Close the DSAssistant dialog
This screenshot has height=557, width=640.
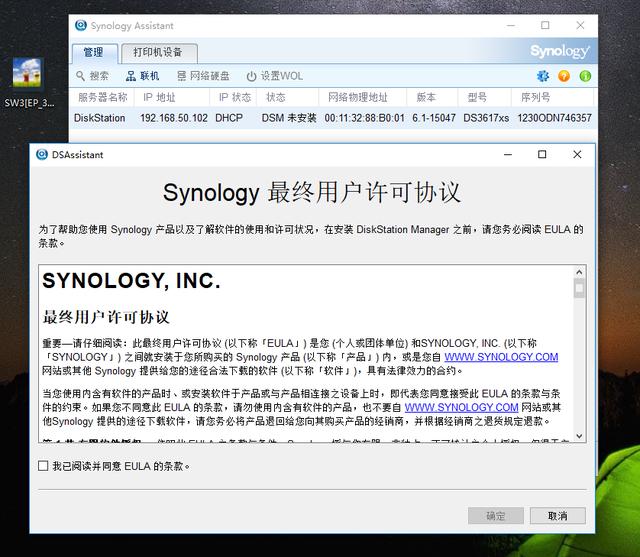pos(577,154)
